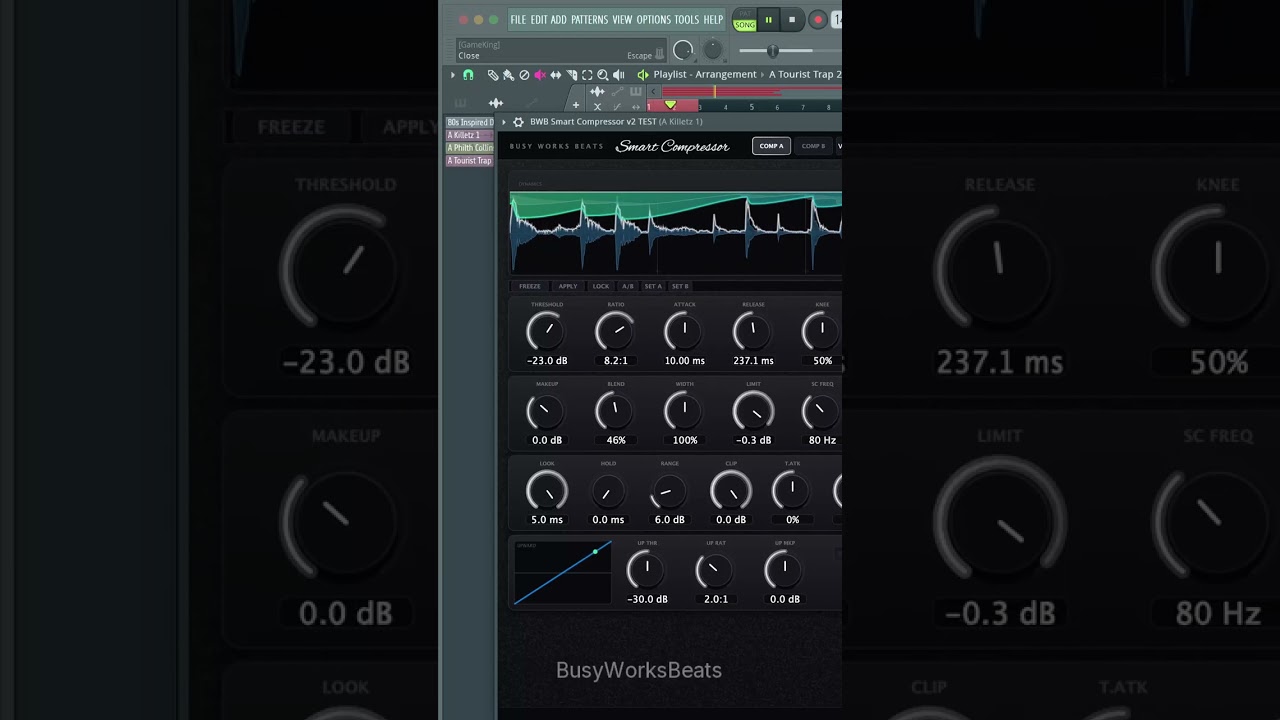The width and height of the screenshot is (1280, 720).
Task: Select the Playback speaker tool in playlist
Action: point(619,75)
